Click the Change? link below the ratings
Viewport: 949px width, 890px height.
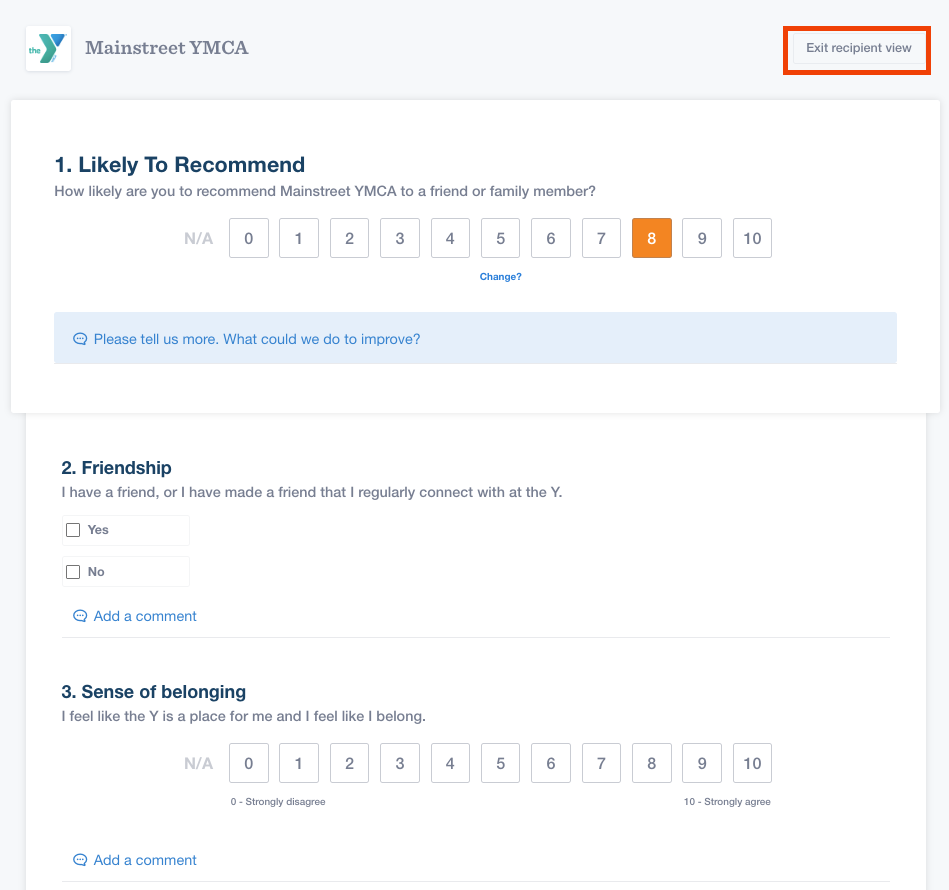[500, 277]
